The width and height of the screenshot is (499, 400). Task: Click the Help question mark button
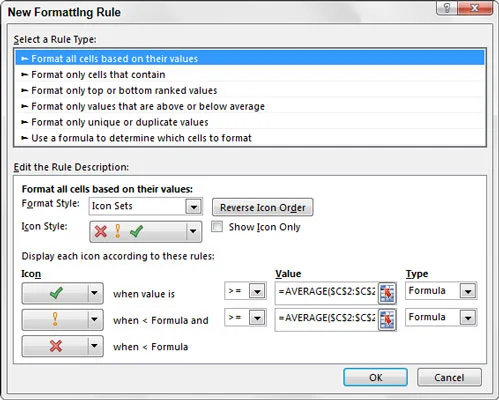[x=447, y=8]
